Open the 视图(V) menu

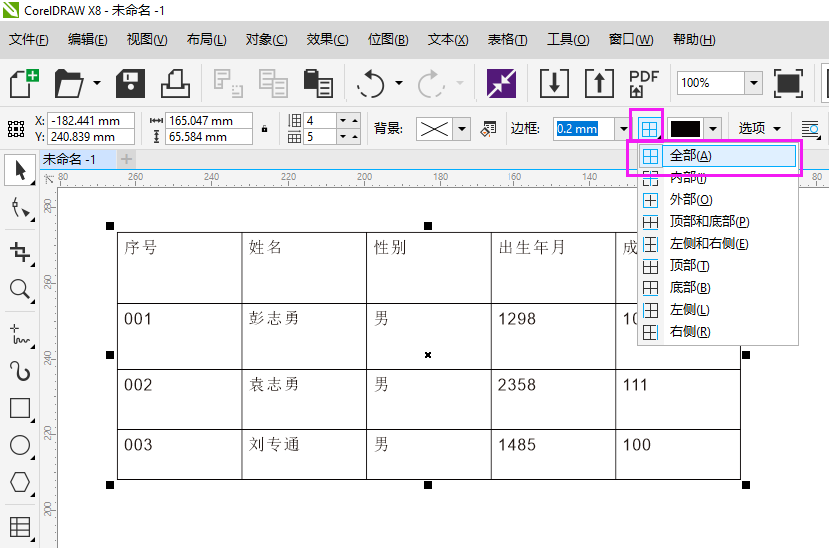[146, 40]
